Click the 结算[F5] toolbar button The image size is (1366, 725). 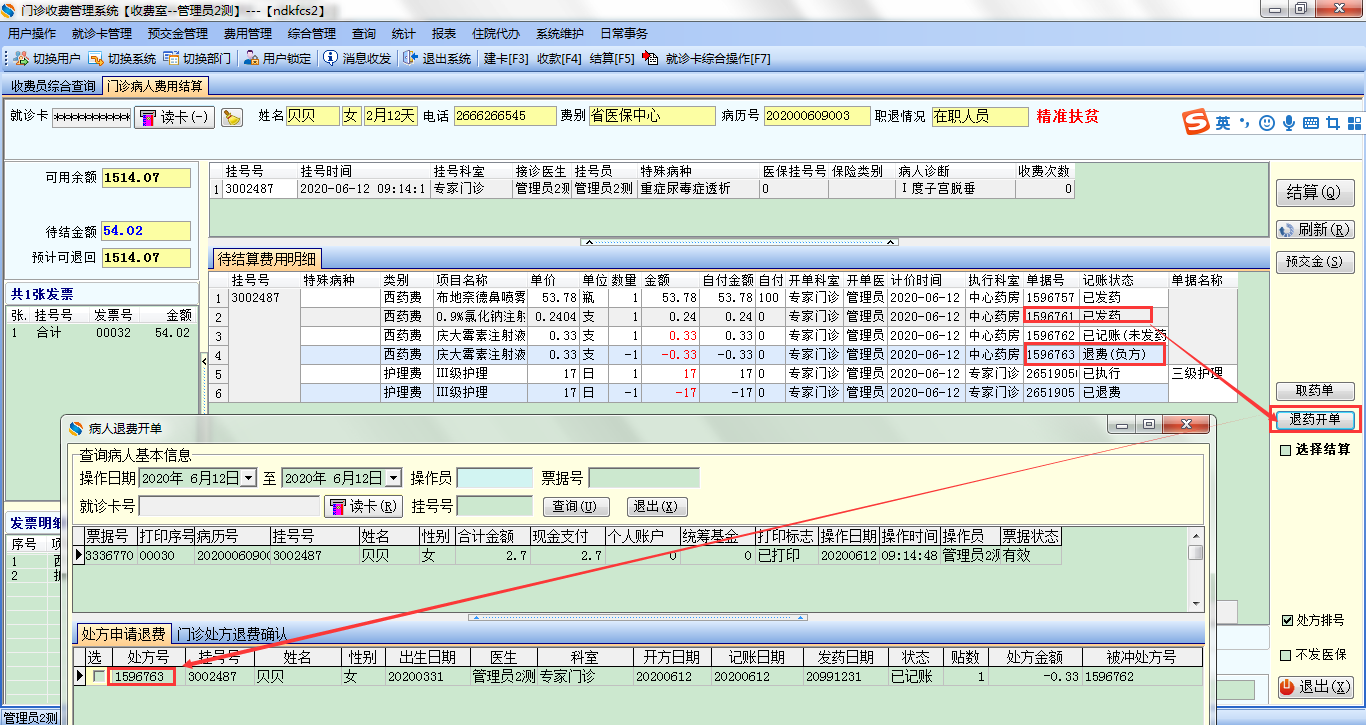[612, 59]
